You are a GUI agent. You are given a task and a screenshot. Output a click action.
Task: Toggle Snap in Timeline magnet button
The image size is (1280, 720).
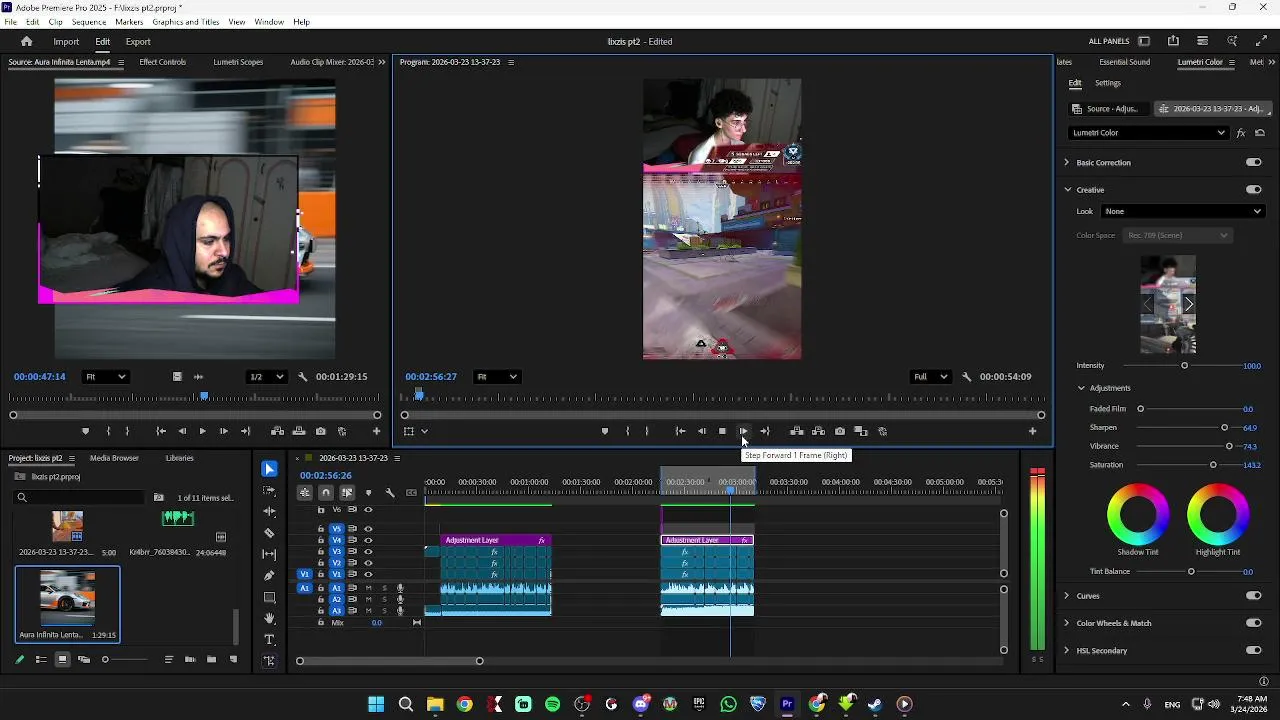(326, 492)
